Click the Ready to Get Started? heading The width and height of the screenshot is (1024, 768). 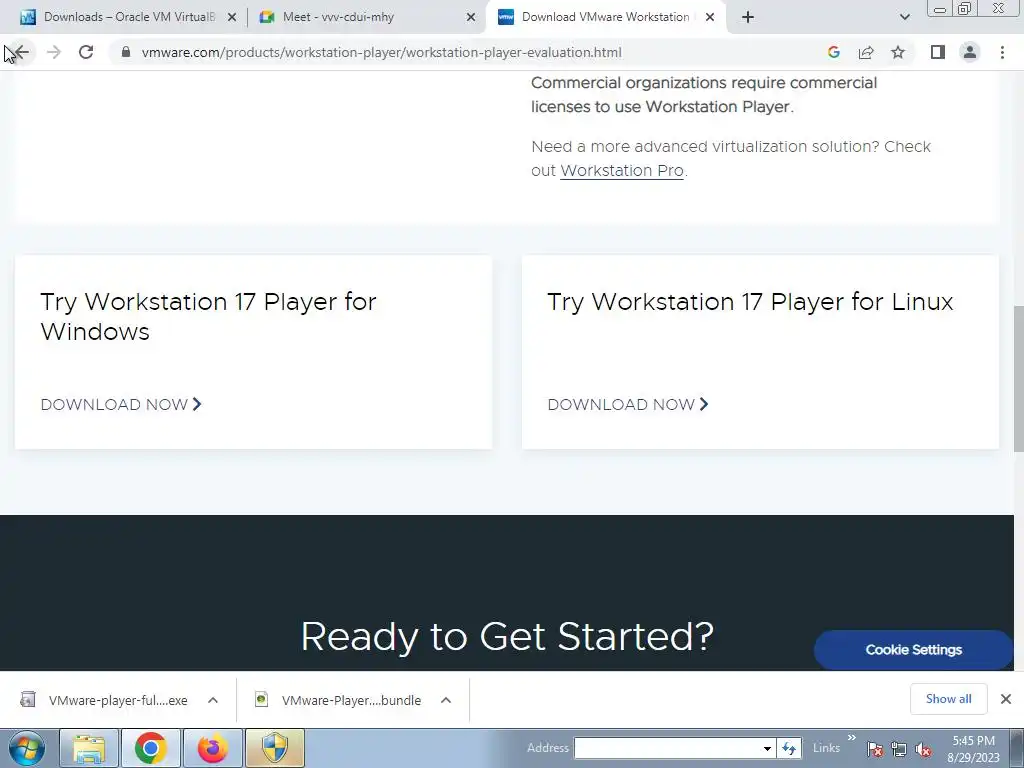point(507,637)
